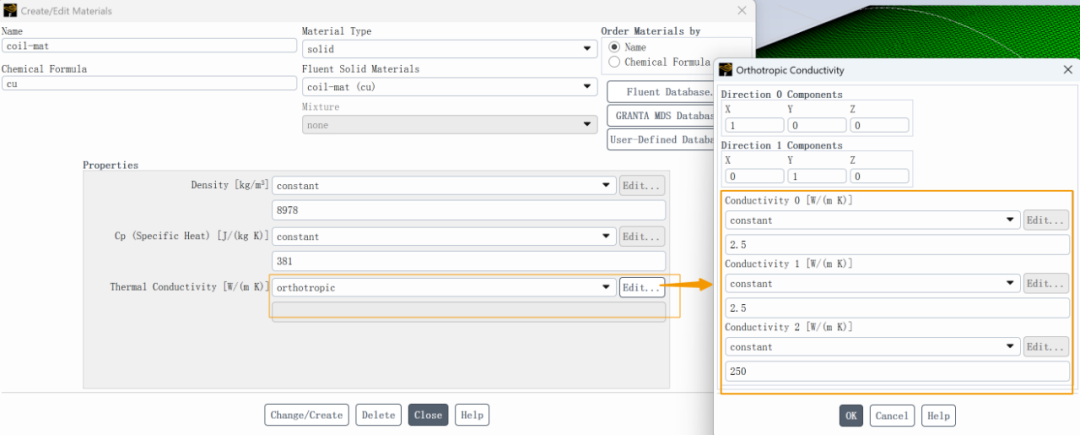Click Help in the Create/Edit Materials window
This screenshot has height=435, width=1080.
click(472, 415)
